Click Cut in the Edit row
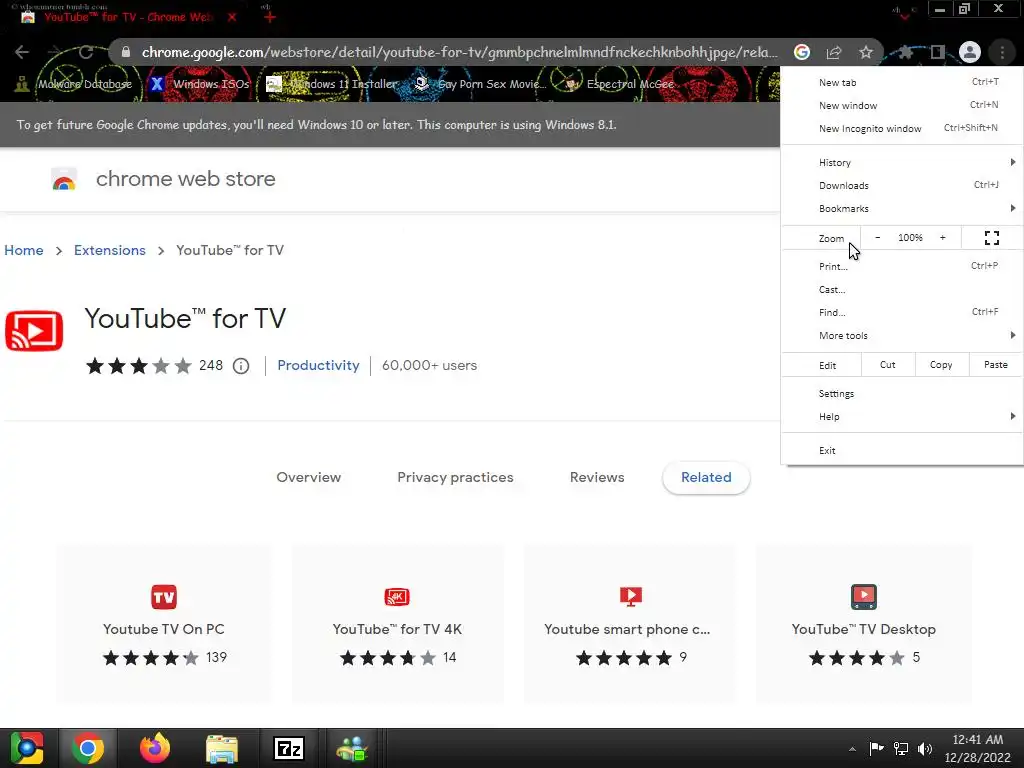 888,365
